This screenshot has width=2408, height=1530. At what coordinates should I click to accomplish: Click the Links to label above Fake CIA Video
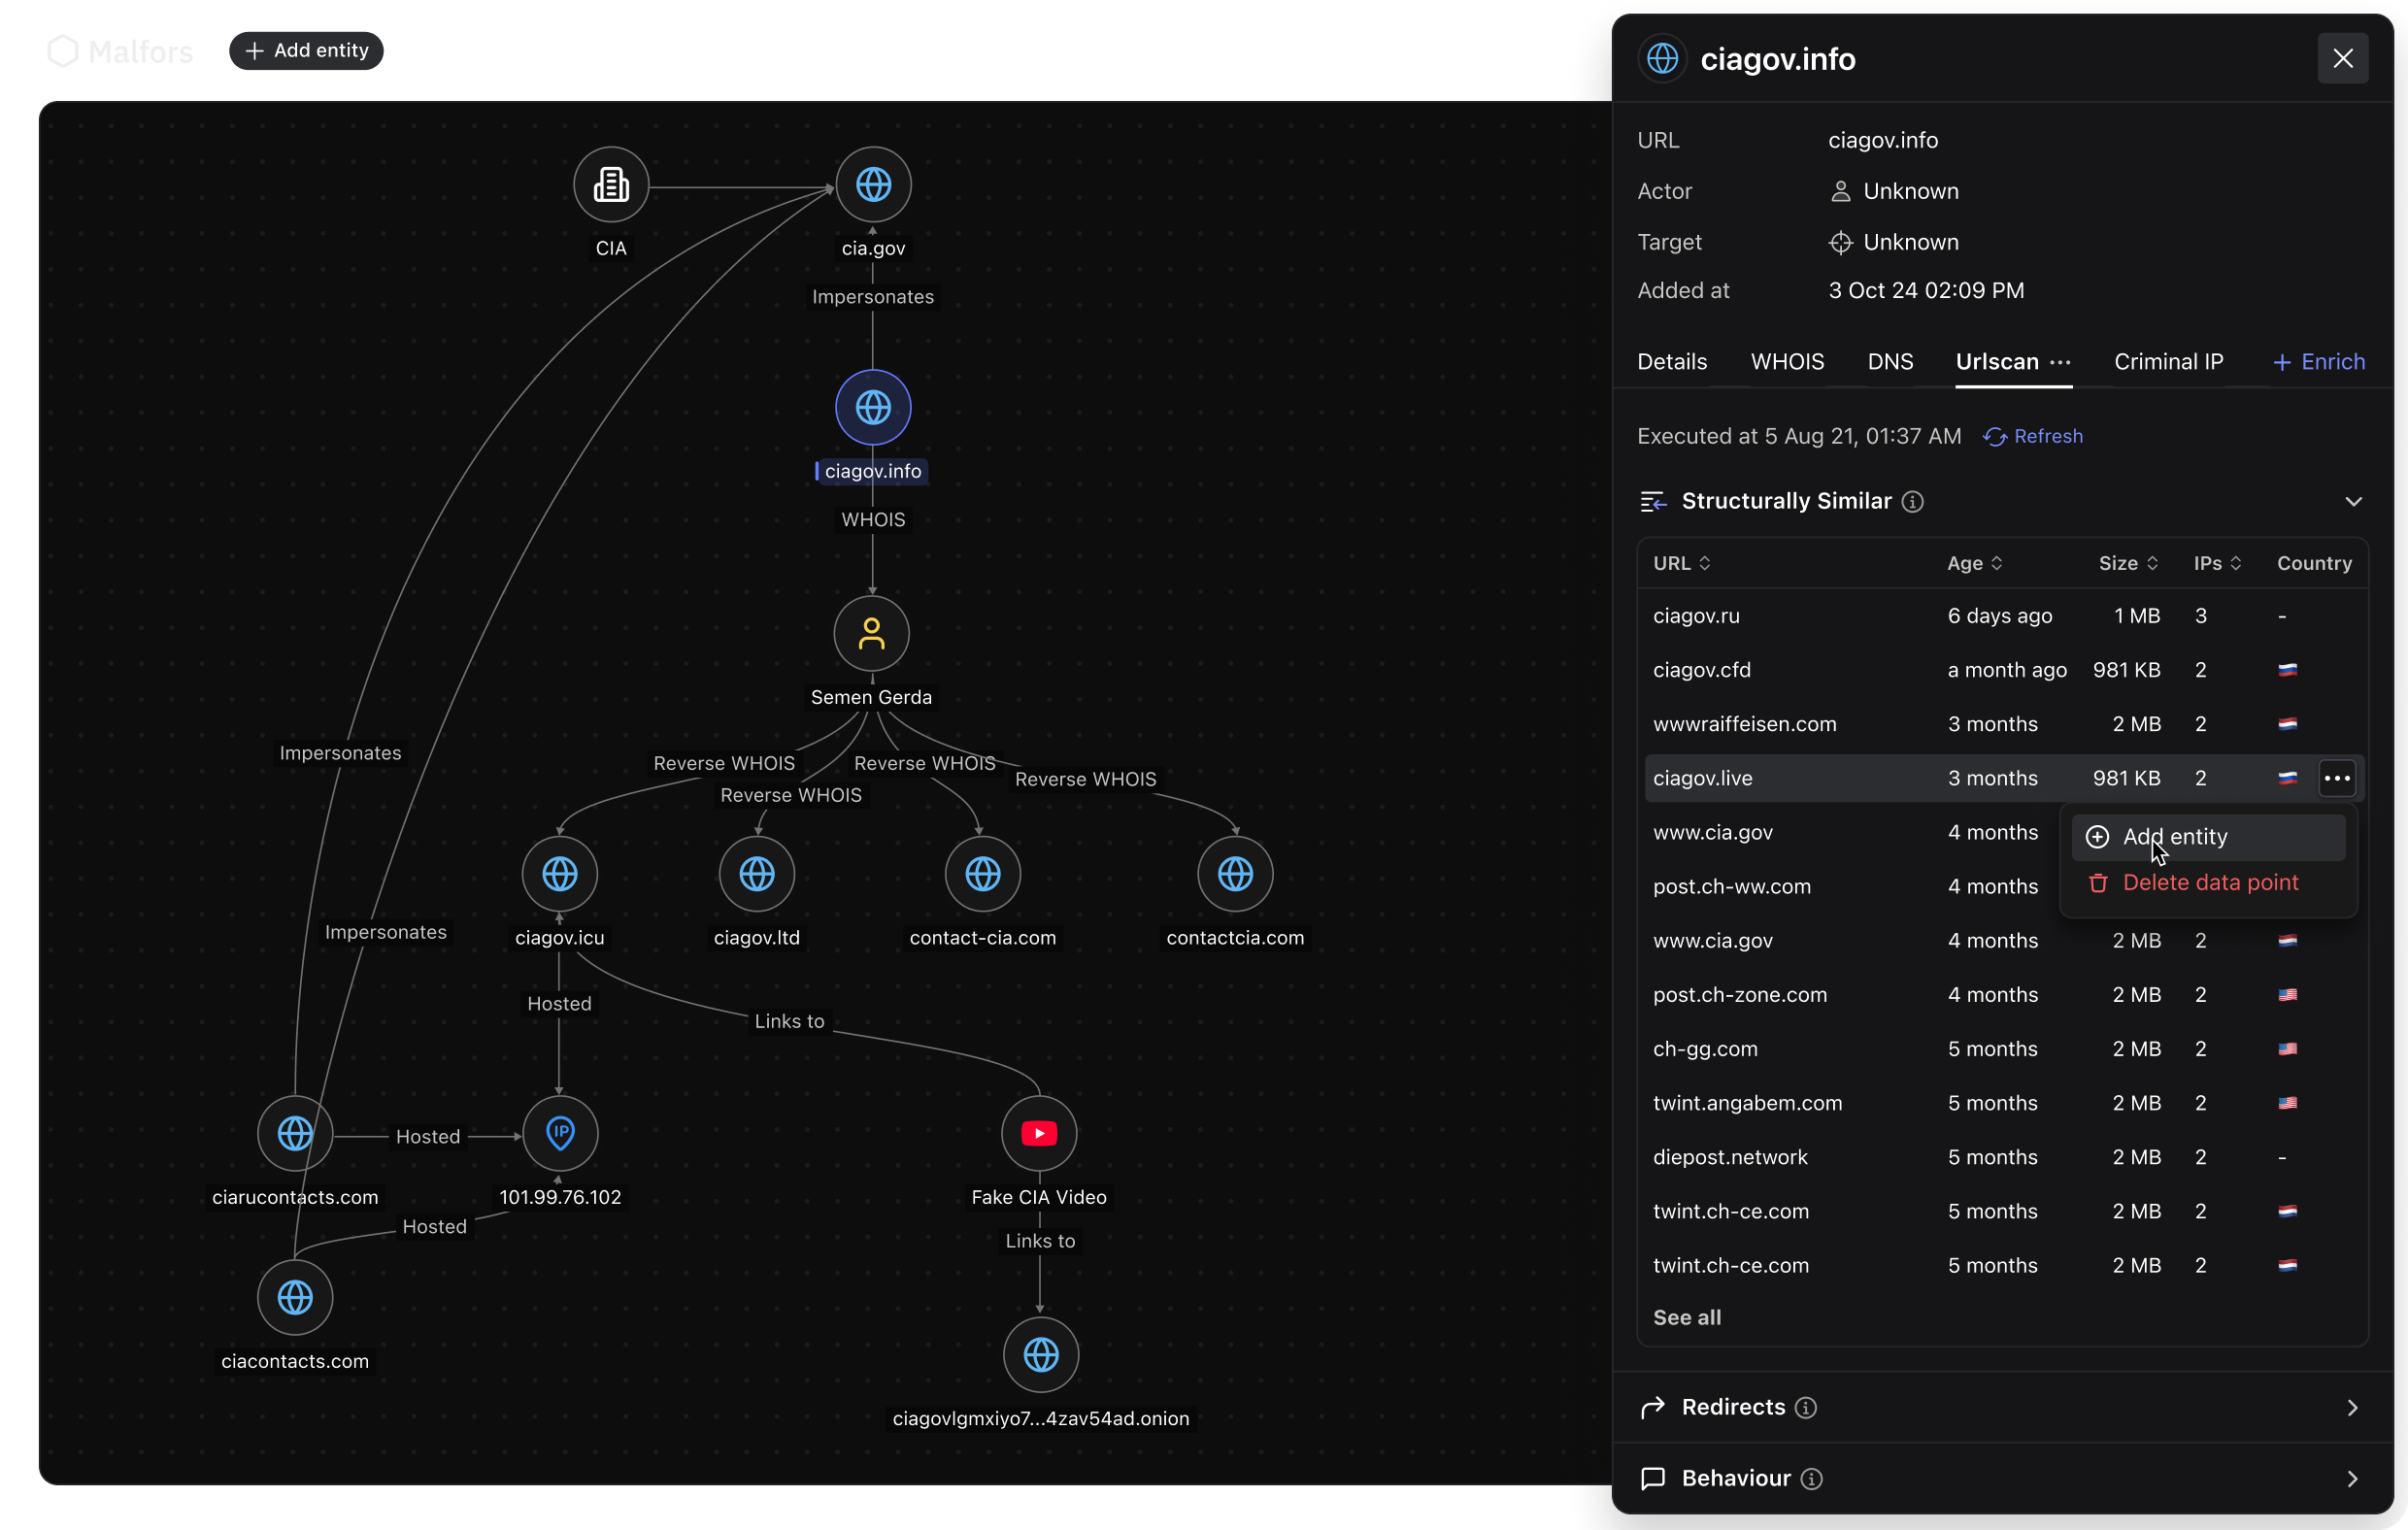[x=789, y=1021]
